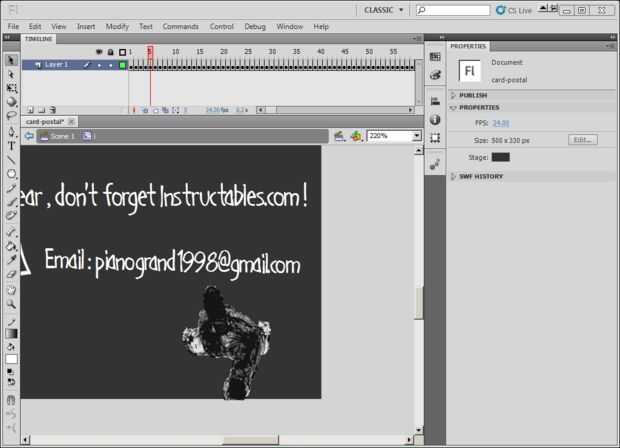Pick the Oval shape tool
The width and height of the screenshot is (620, 448).
click(x=11, y=174)
